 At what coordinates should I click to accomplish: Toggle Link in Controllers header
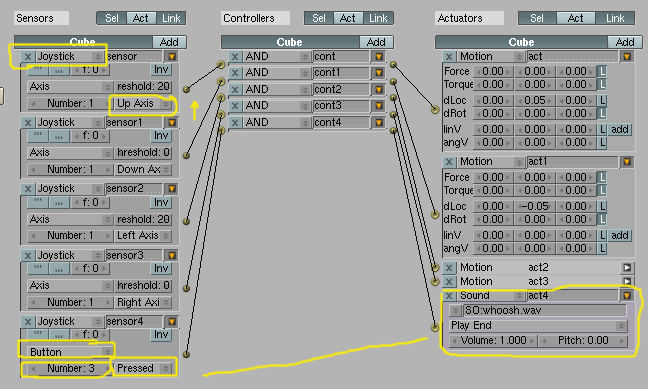(378, 18)
